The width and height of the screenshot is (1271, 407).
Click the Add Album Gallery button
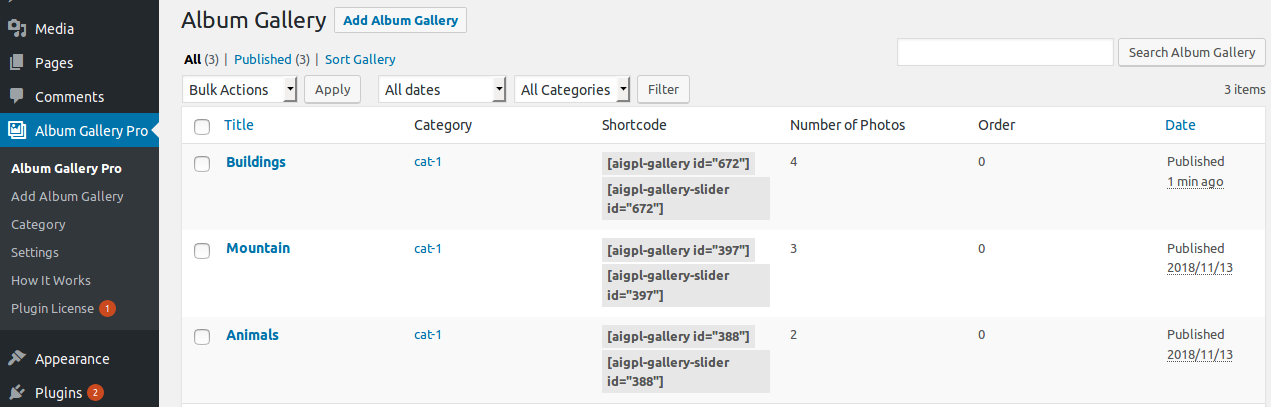point(400,20)
